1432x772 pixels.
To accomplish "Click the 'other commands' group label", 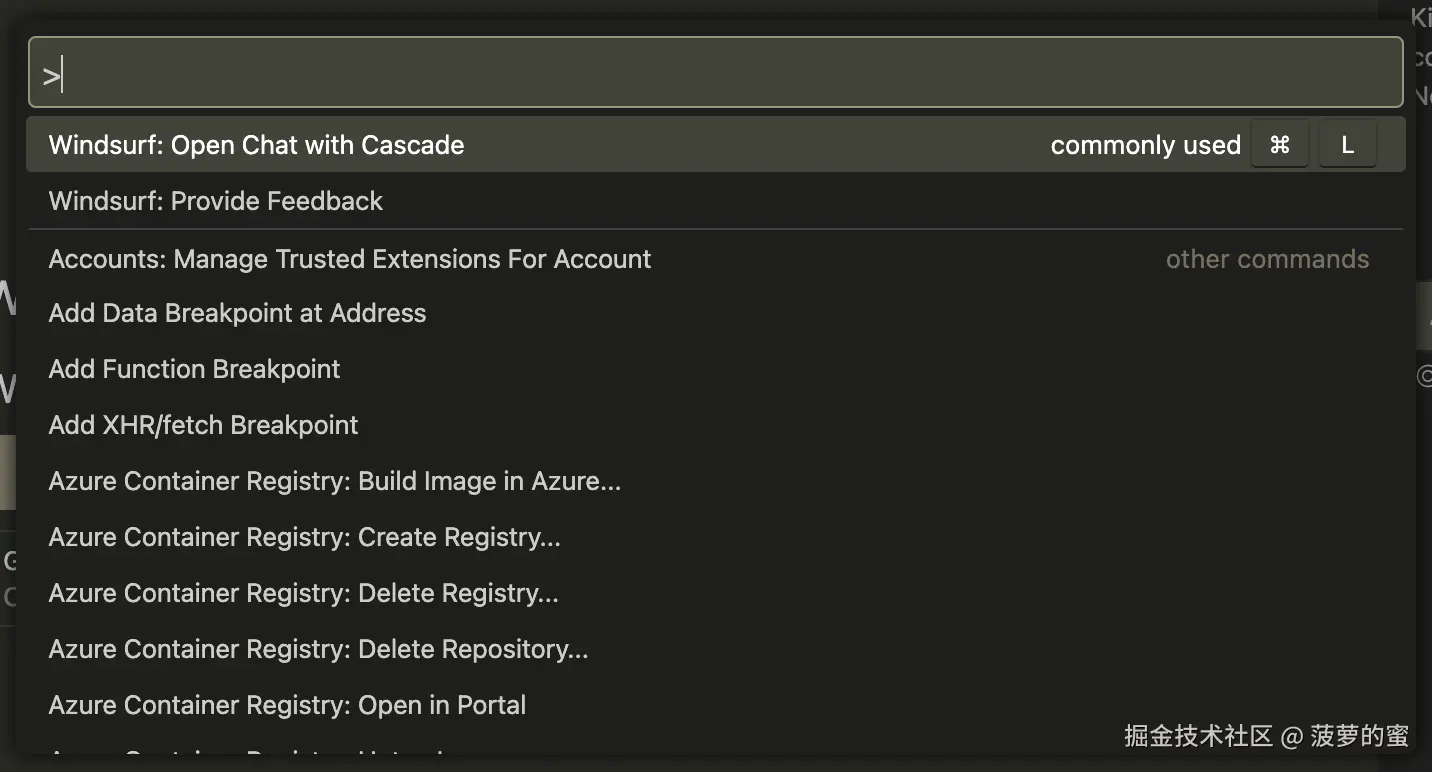I will click(1267, 259).
